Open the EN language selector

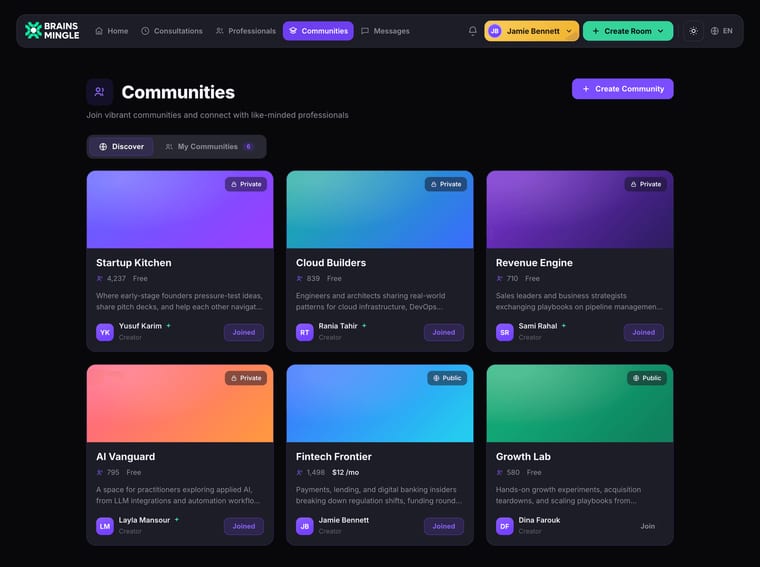coord(721,31)
